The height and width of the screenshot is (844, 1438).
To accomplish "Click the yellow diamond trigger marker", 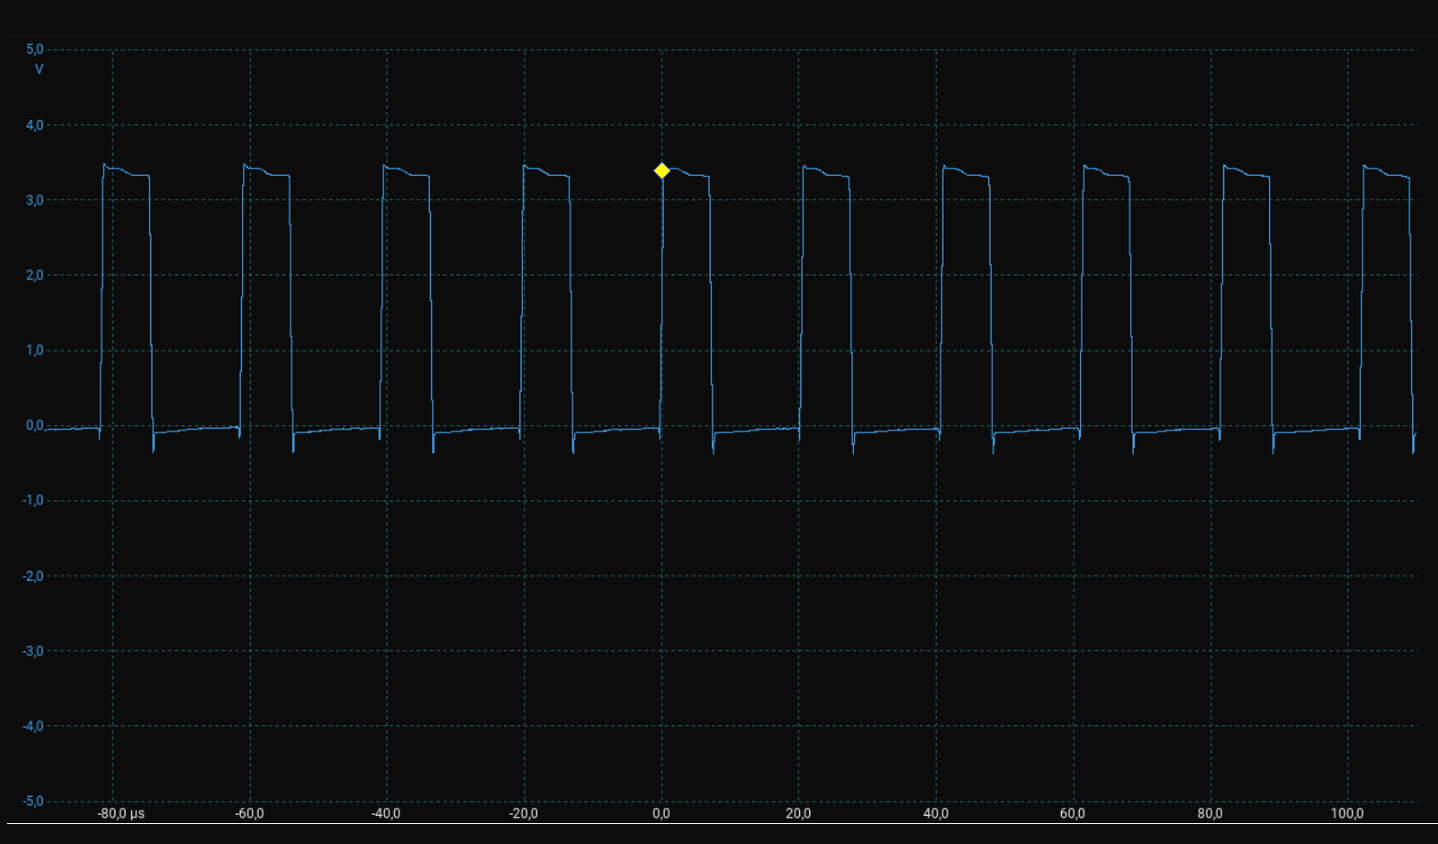I will pos(661,171).
